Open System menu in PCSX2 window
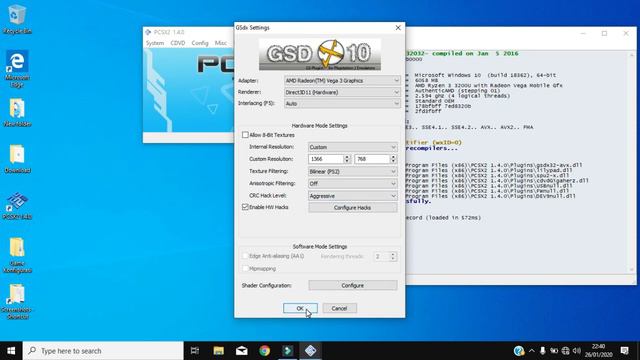The height and width of the screenshot is (360, 640). [155, 43]
